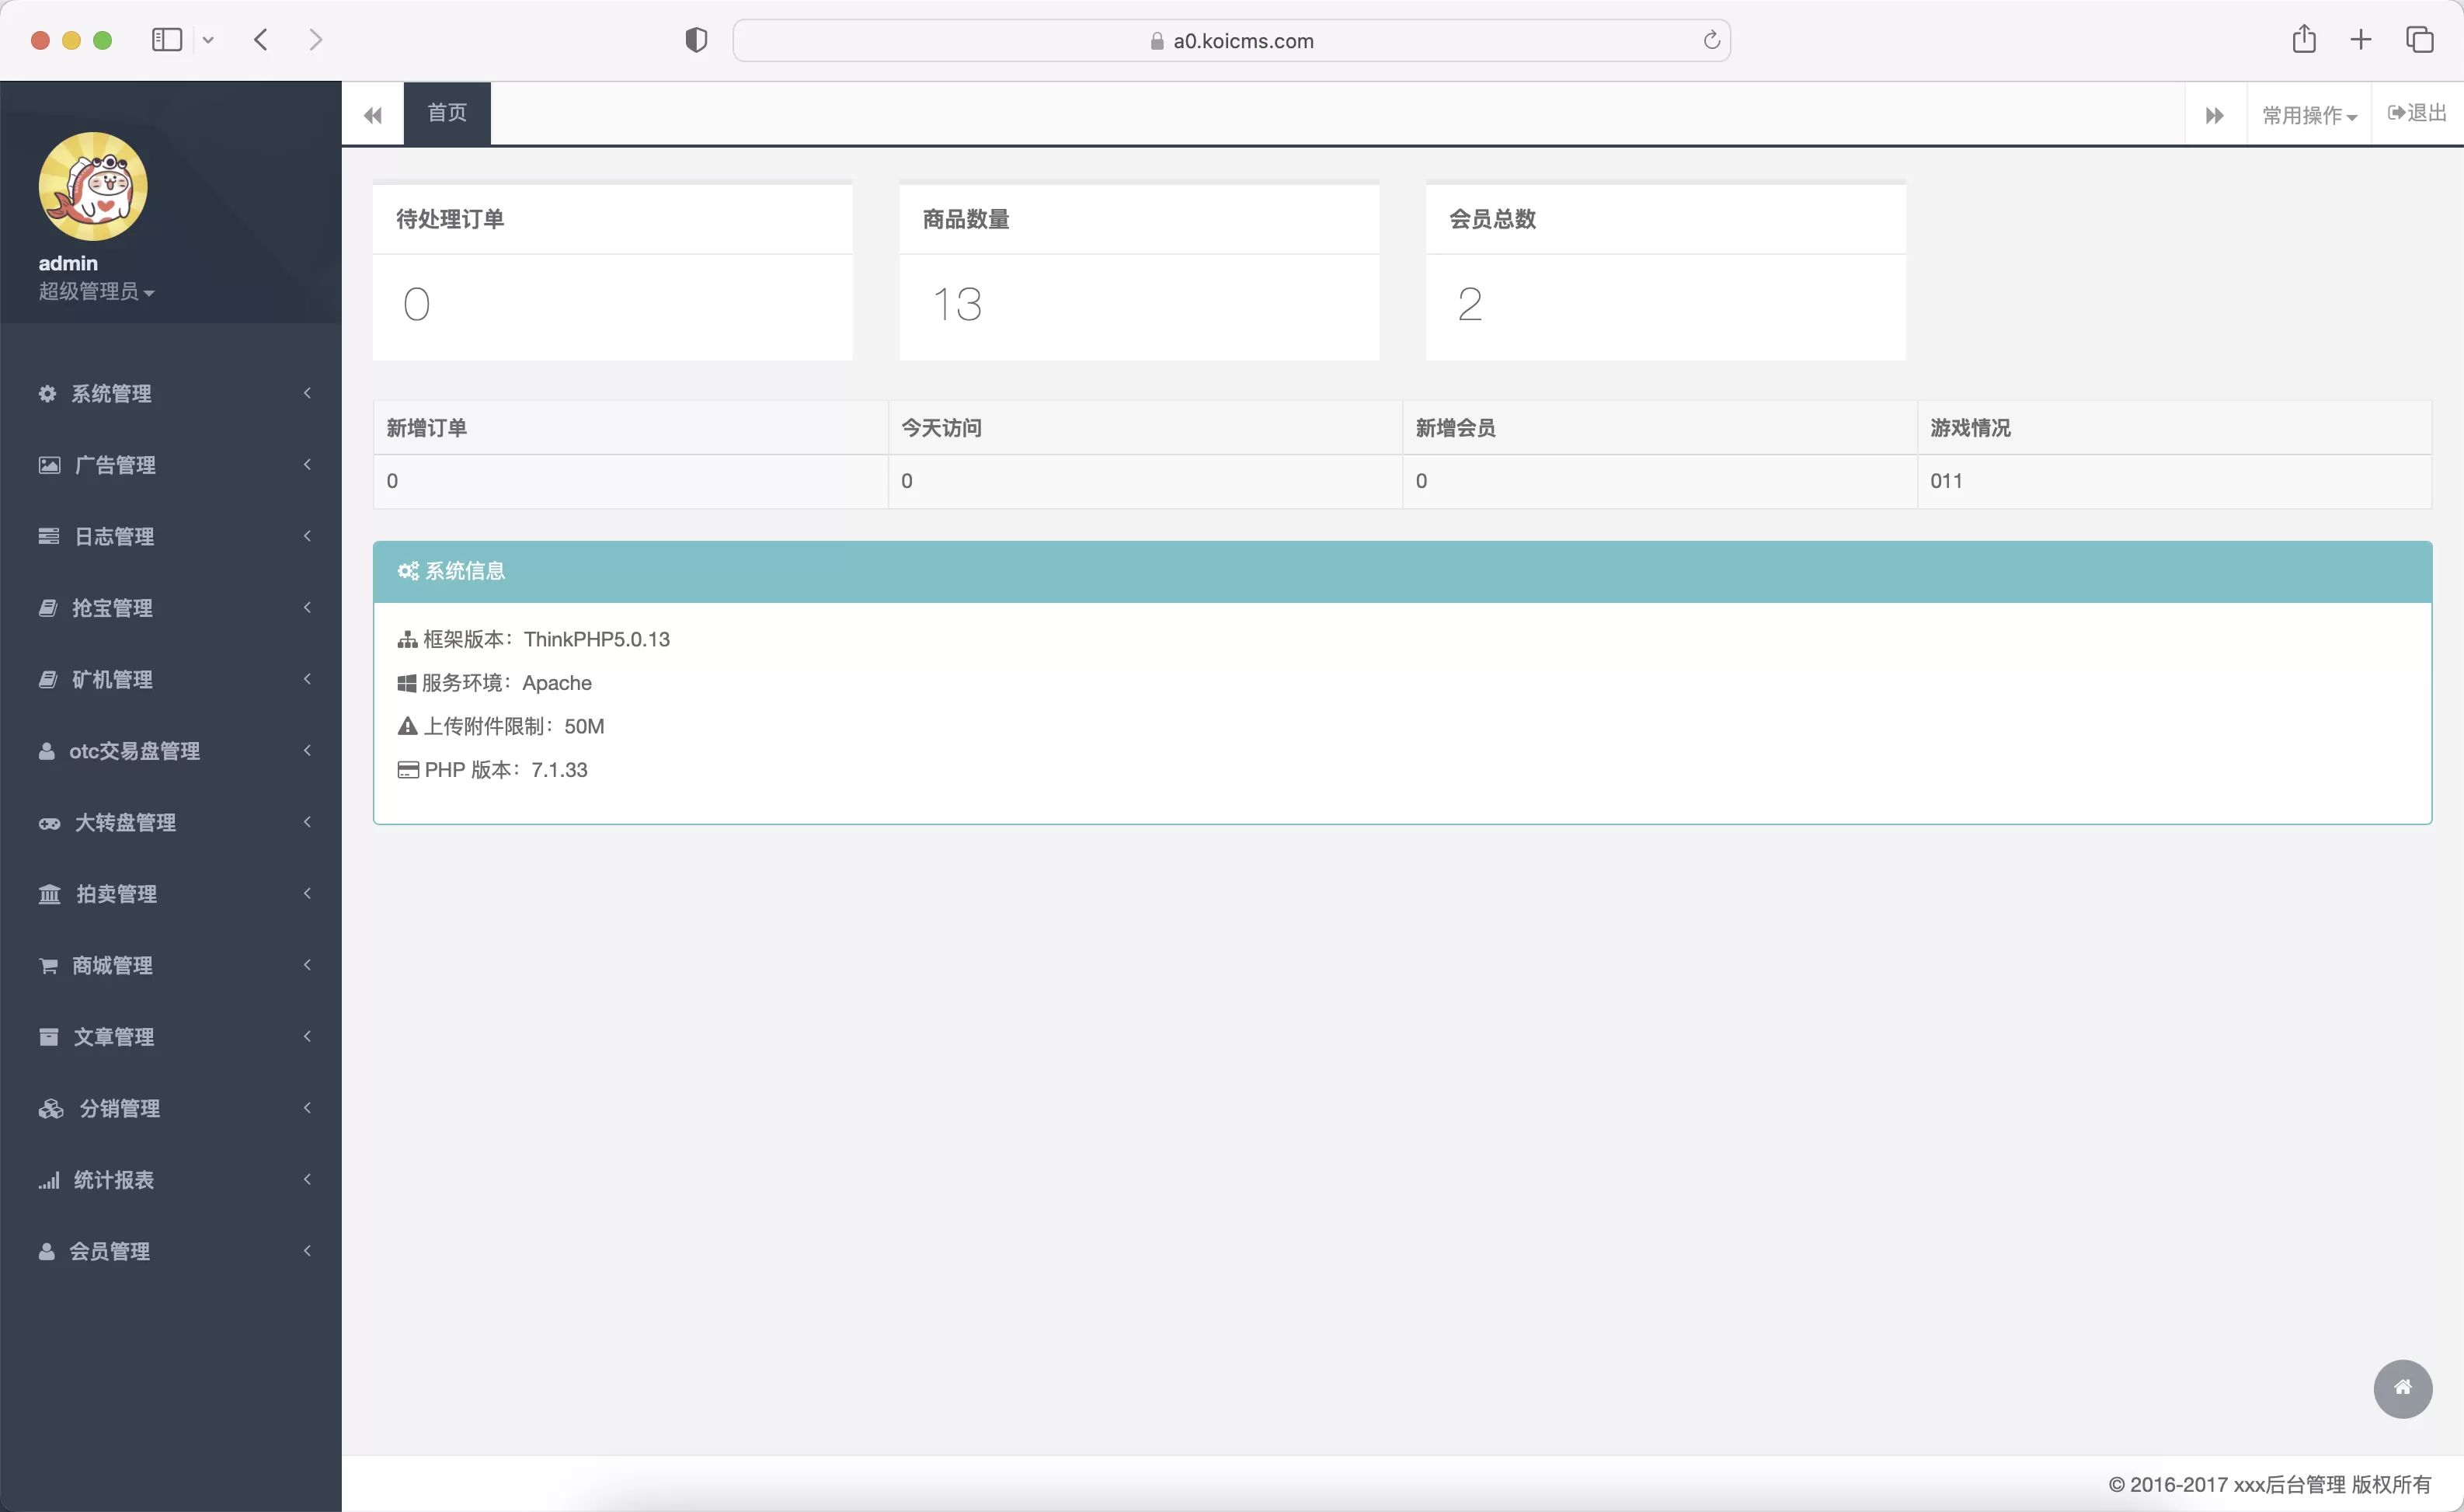Click the 系统信息 gears icon
The height and width of the screenshot is (1512, 2464).
408,571
